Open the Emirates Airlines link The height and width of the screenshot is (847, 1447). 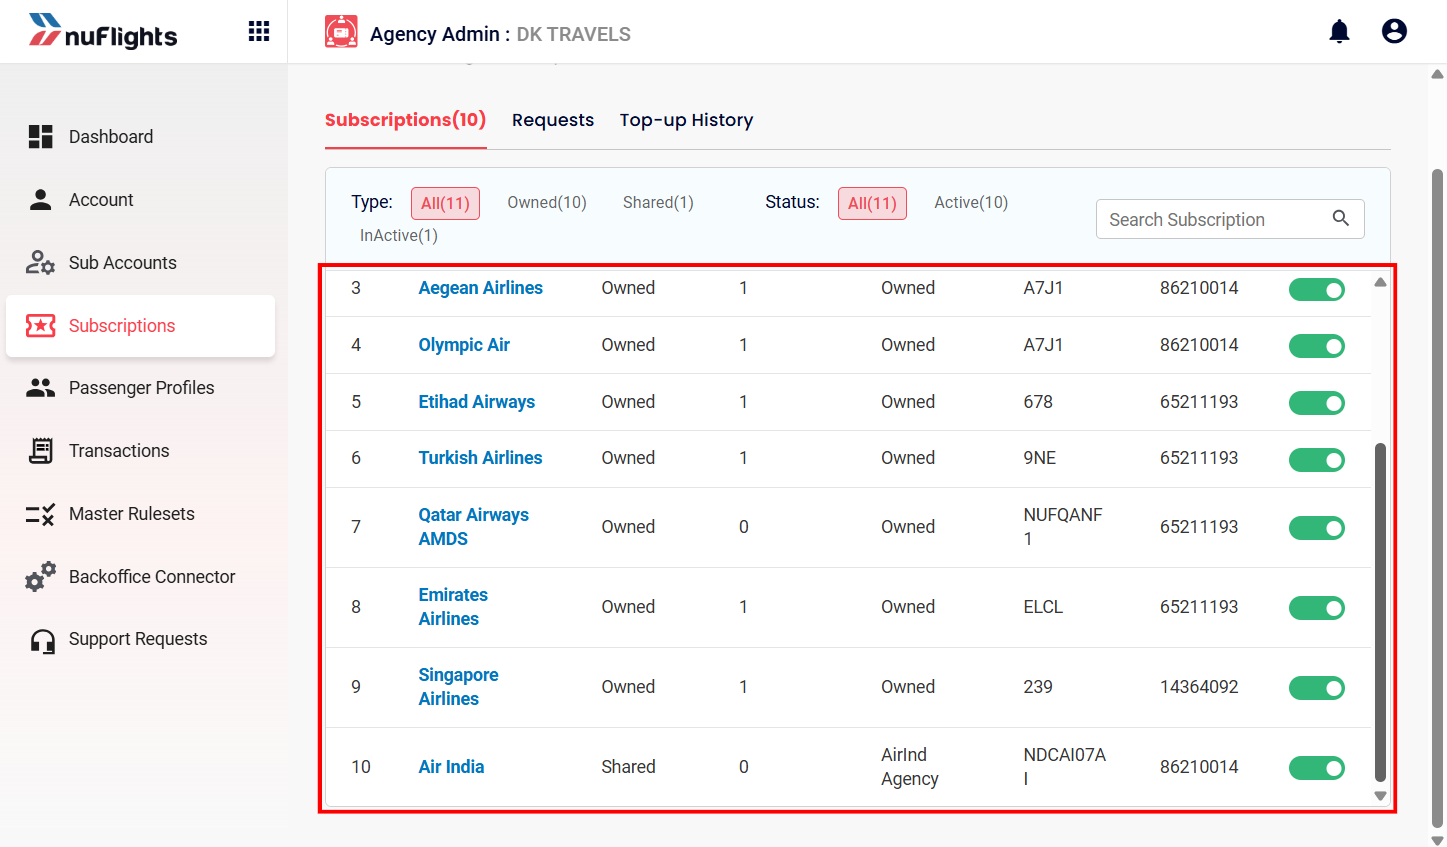tap(453, 607)
